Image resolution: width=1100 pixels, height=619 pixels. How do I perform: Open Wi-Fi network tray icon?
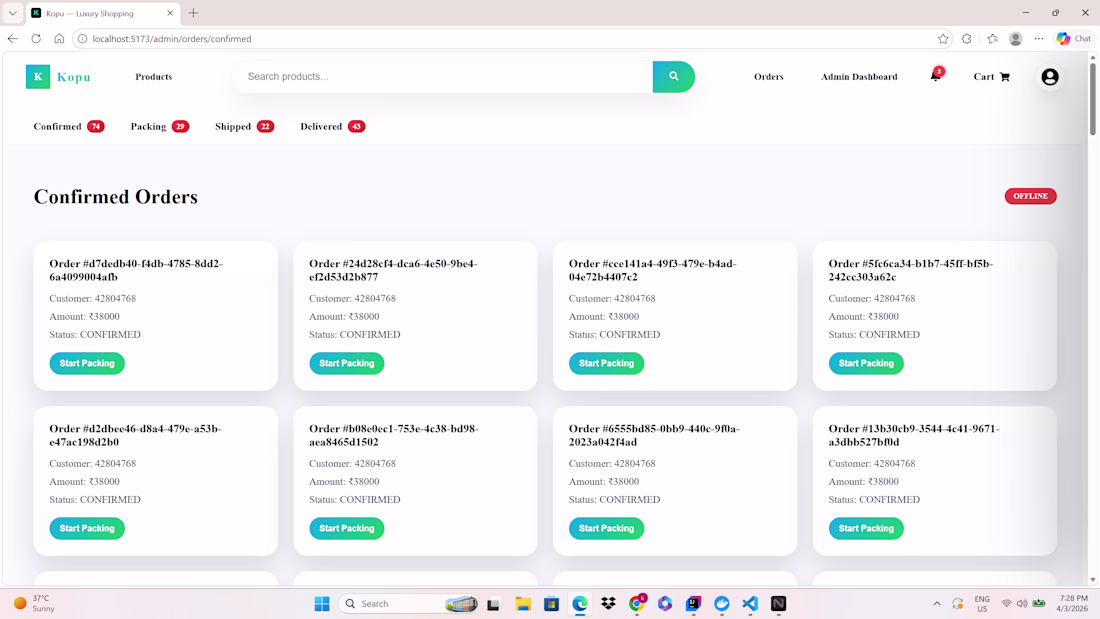click(1007, 604)
